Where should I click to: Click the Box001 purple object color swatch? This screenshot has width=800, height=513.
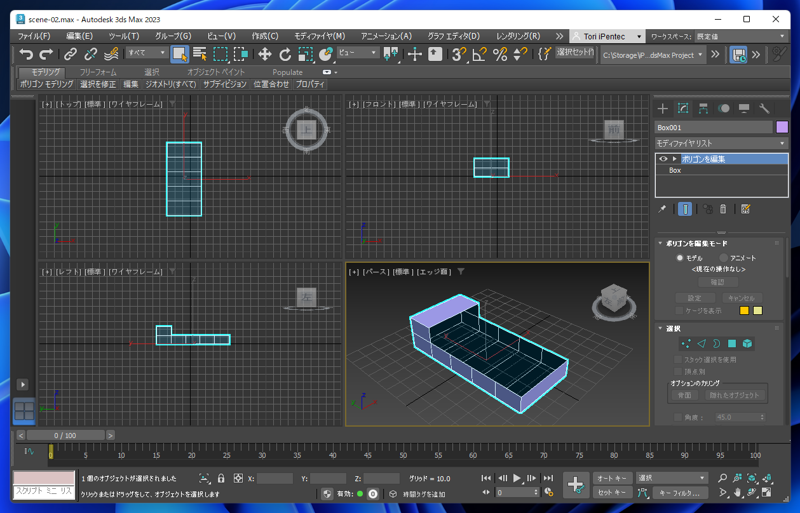(x=782, y=127)
